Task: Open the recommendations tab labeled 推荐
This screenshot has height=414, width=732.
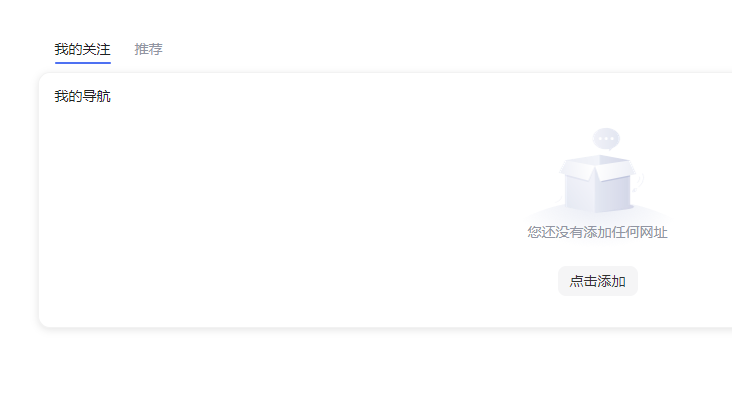Action: coord(148,49)
